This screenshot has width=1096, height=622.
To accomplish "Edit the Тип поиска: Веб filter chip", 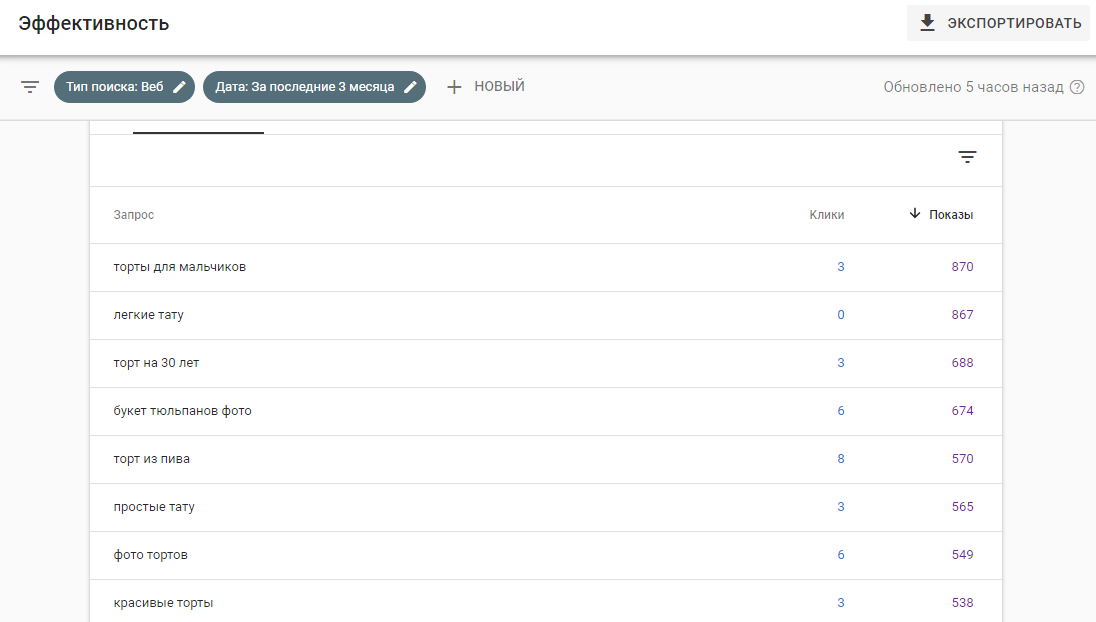I will tap(124, 87).
